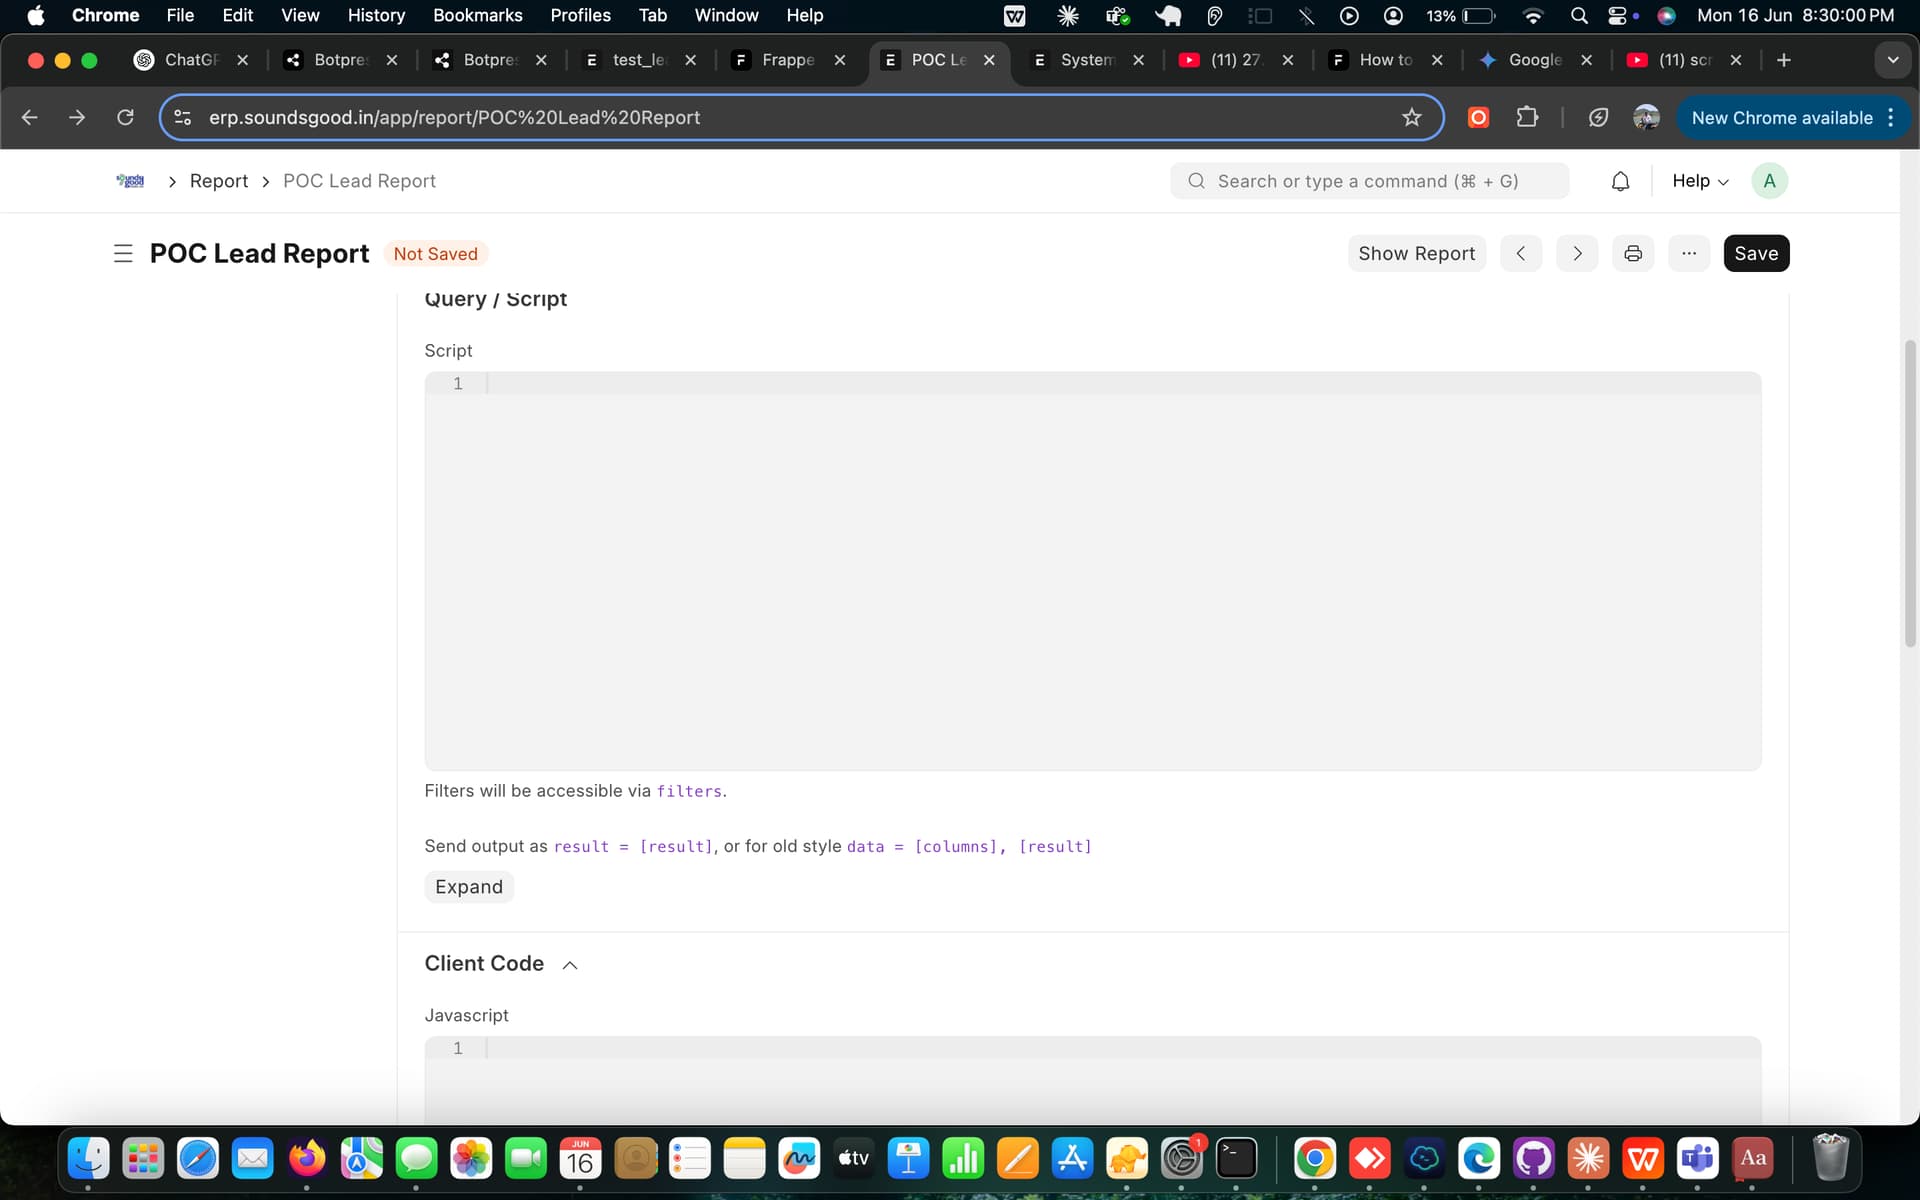Open the tab search dropdown arrow
Image resolution: width=1920 pixels, height=1200 pixels.
[1892, 60]
